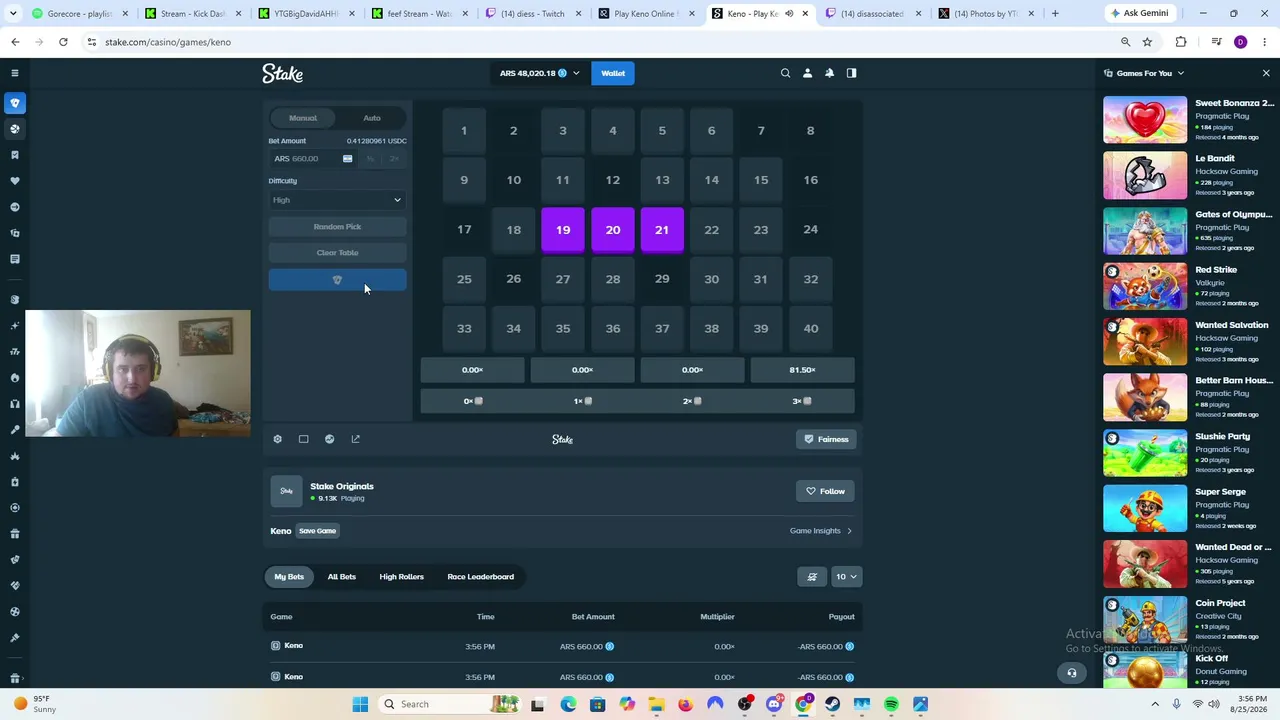
Task: Open the Fairness button
Action: tap(827, 439)
